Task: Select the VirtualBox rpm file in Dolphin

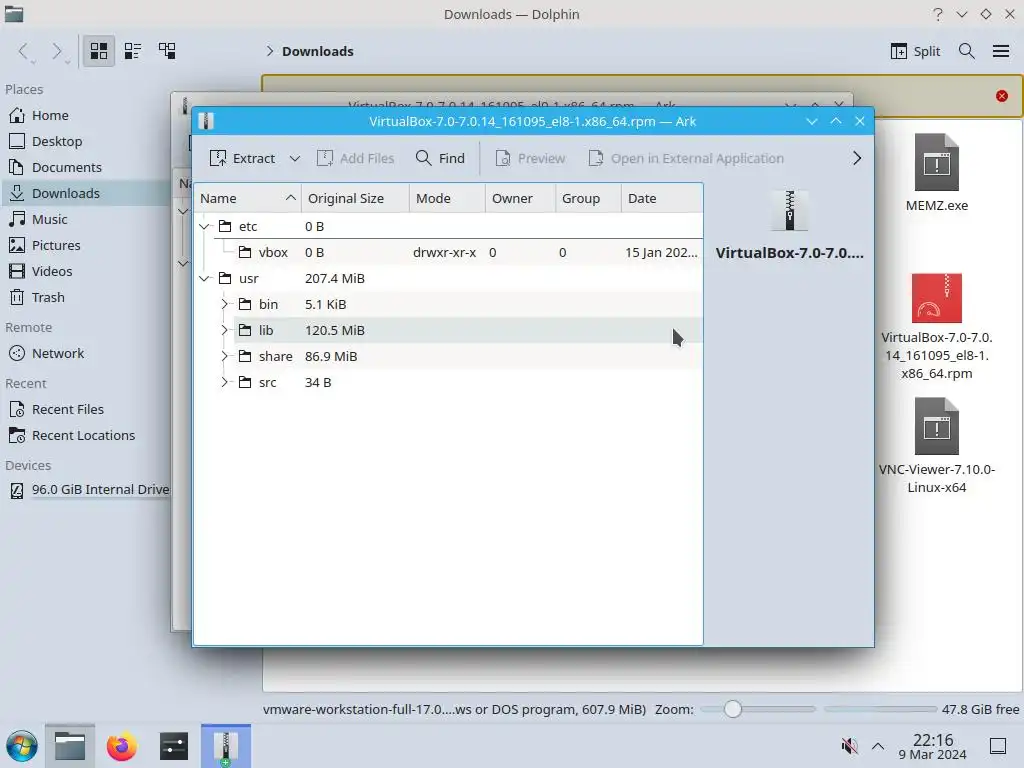Action: pos(936,327)
